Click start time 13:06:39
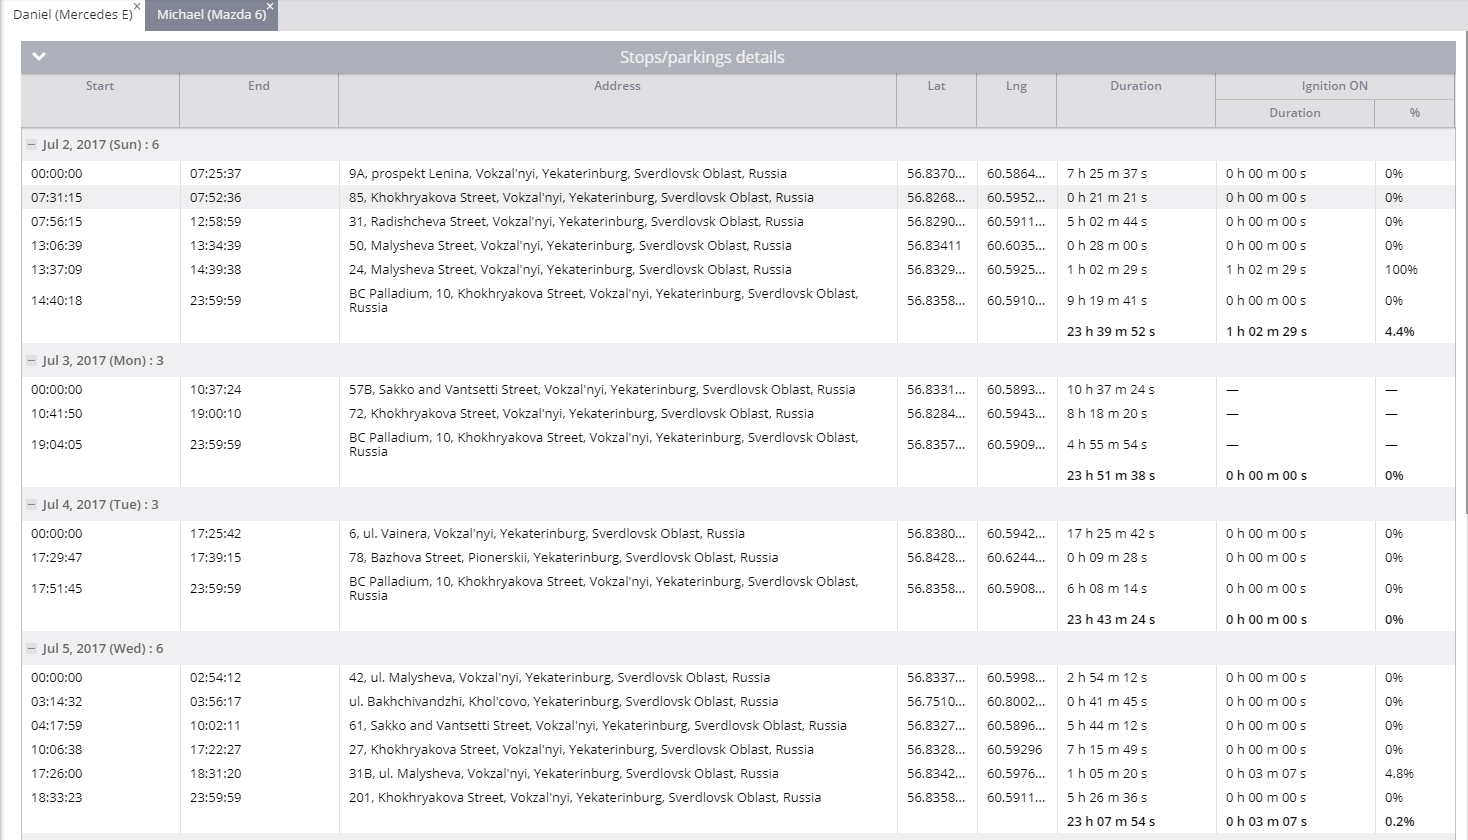The width and height of the screenshot is (1468, 840). pos(57,246)
